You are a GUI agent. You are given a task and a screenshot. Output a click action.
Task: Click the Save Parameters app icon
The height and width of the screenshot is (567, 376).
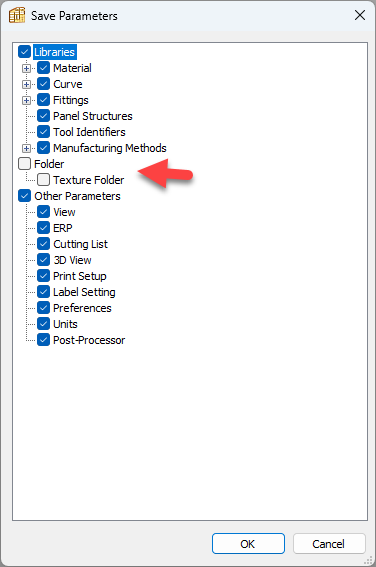pos(17,16)
